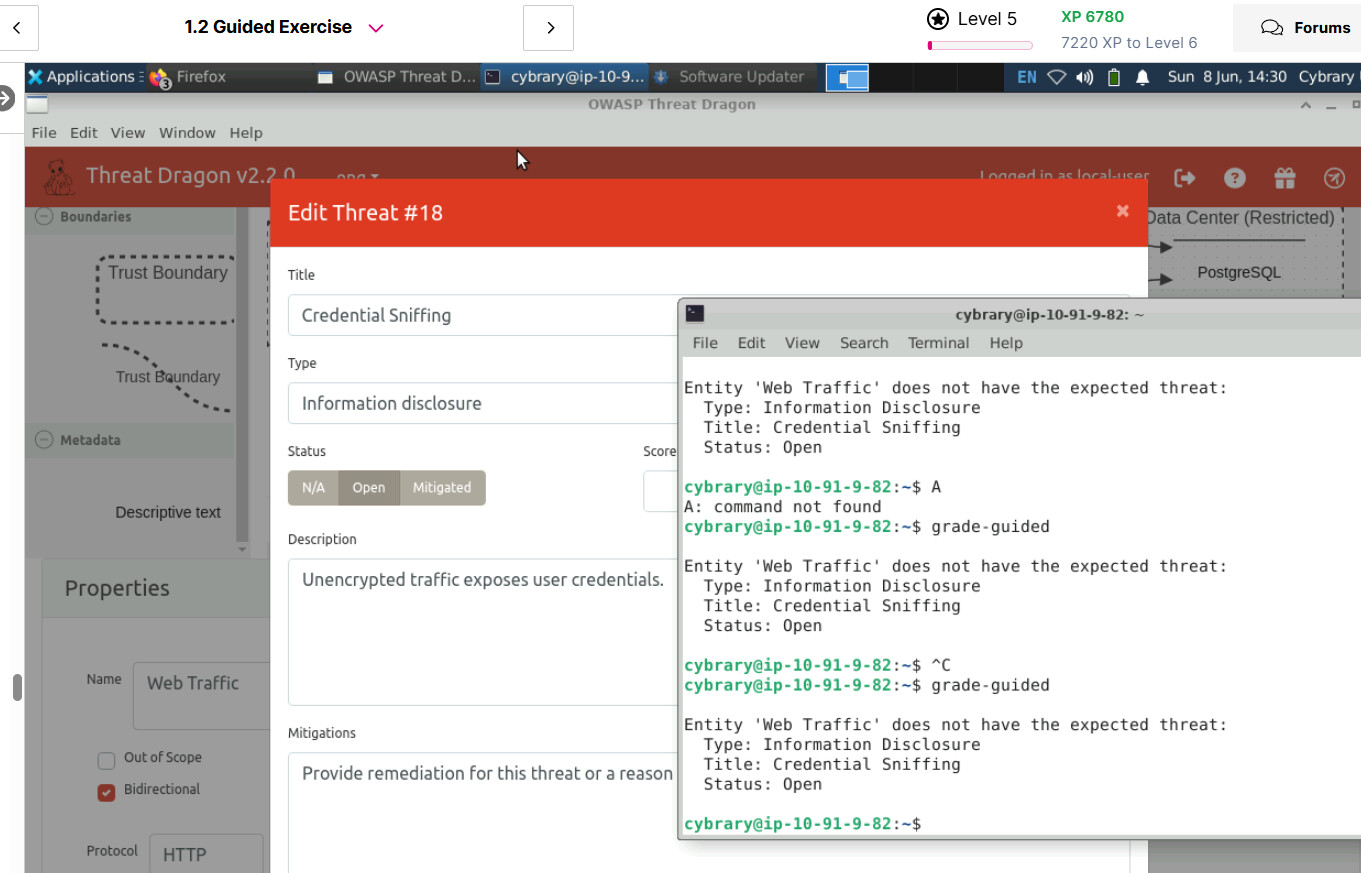Viewport: 1361px width, 873px height.
Task: Enable the Out of Scope checkbox
Action: tap(107, 760)
